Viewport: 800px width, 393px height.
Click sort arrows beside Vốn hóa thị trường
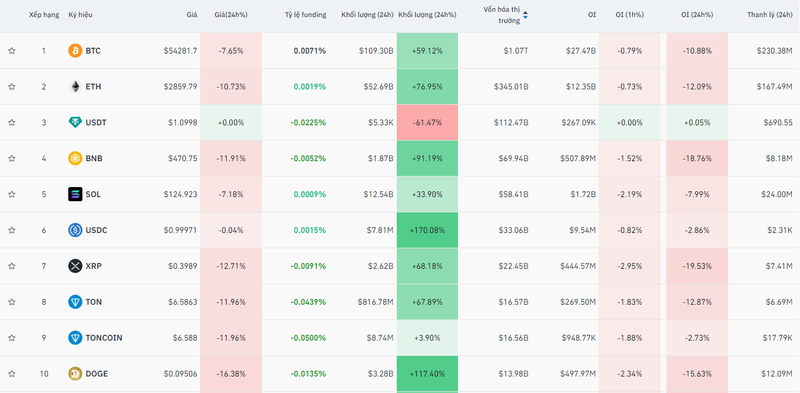coord(525,15)
